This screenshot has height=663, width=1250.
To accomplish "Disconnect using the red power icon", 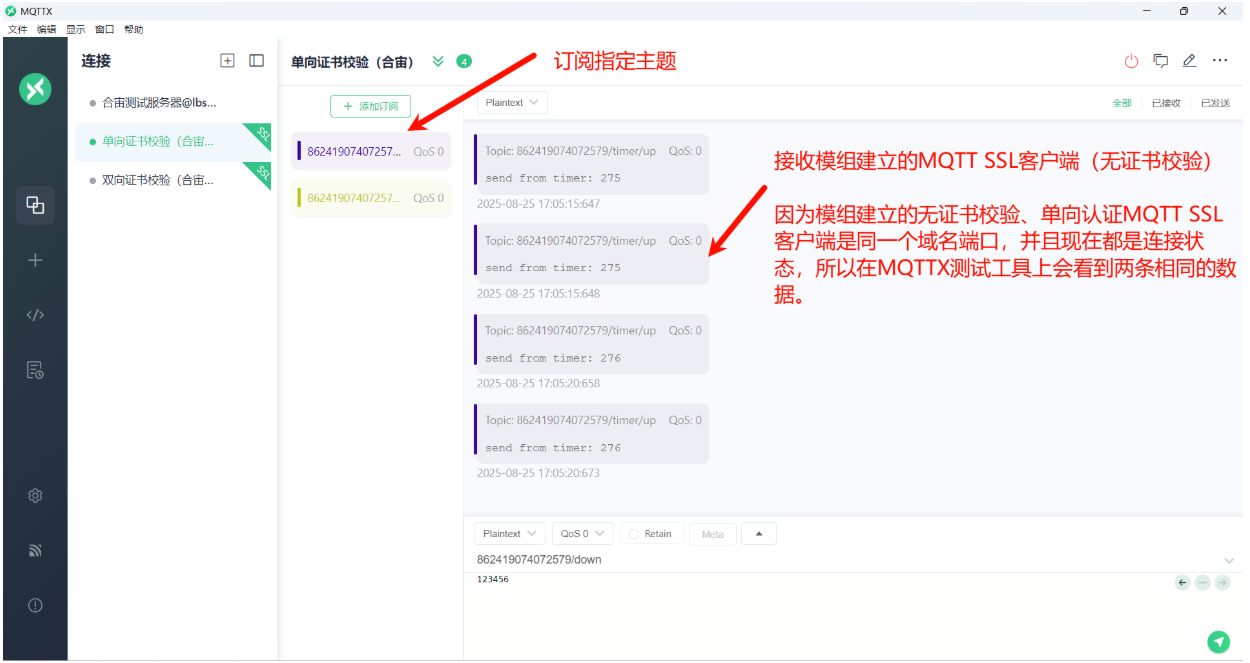I will pos(1131,61).
